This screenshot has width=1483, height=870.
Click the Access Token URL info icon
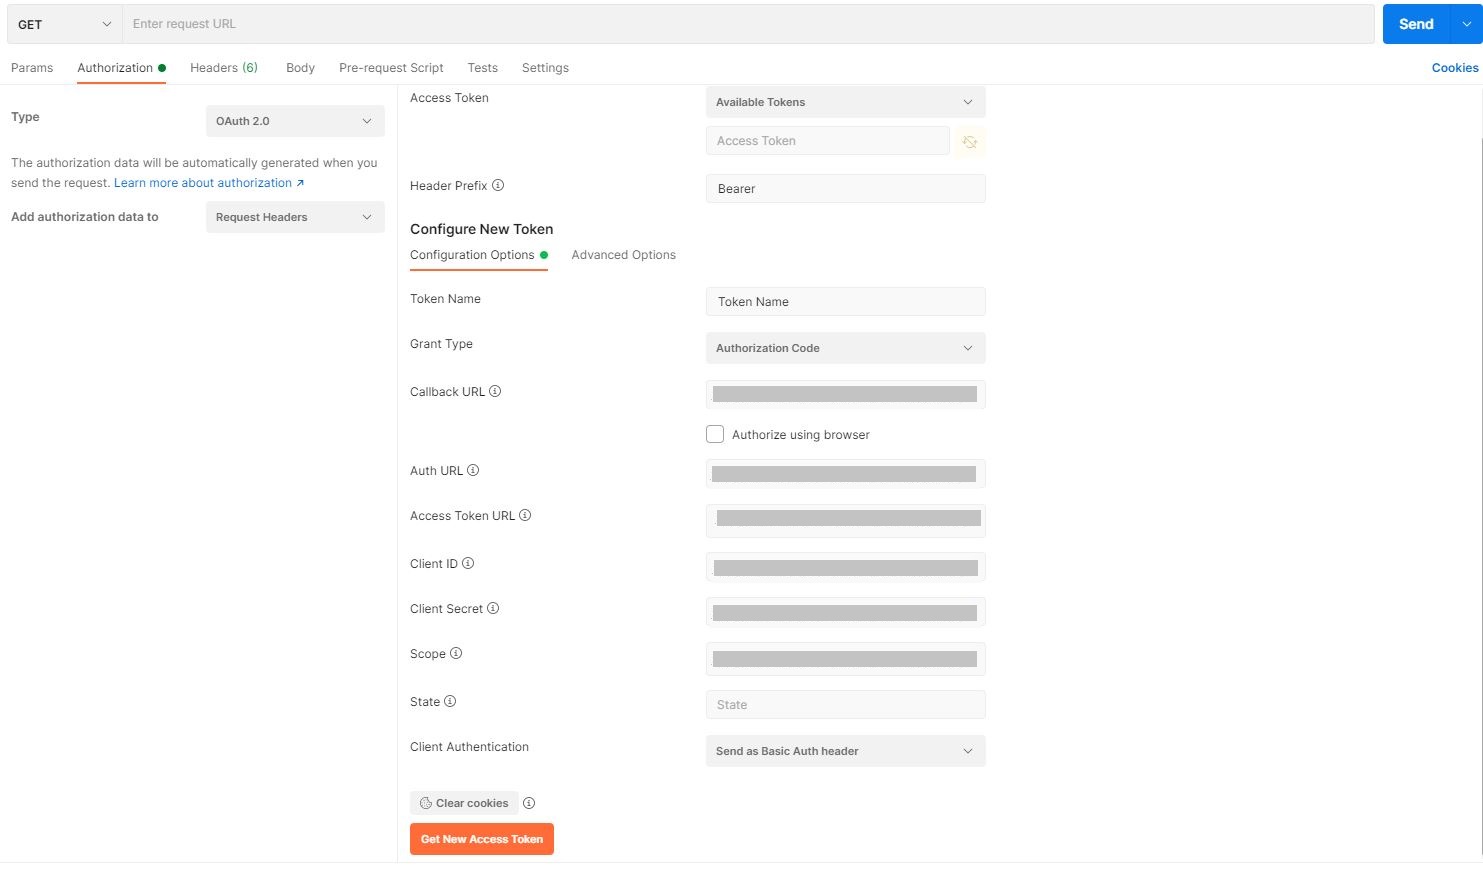526,515
